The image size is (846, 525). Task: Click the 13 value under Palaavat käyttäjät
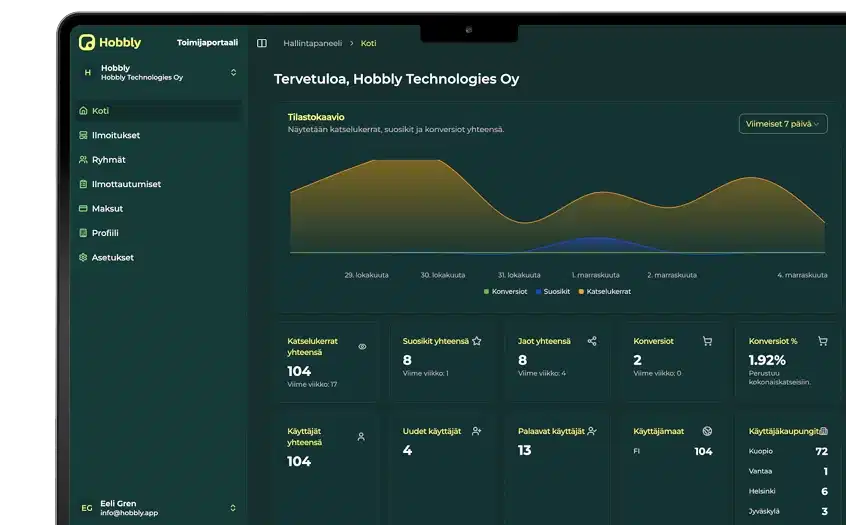click(524, 450)
